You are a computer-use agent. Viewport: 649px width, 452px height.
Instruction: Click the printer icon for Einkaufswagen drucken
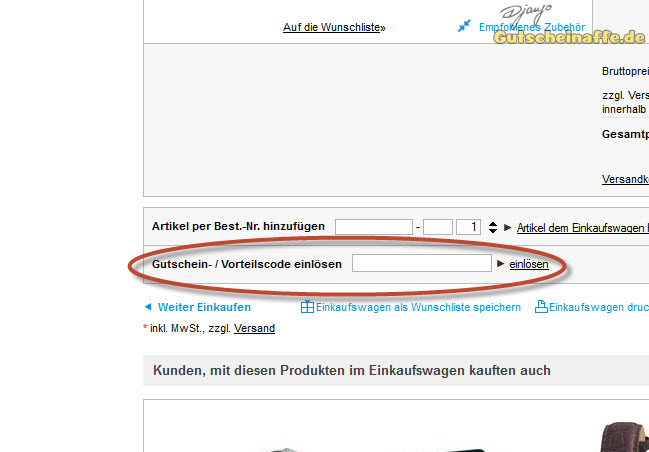[541, 308]
